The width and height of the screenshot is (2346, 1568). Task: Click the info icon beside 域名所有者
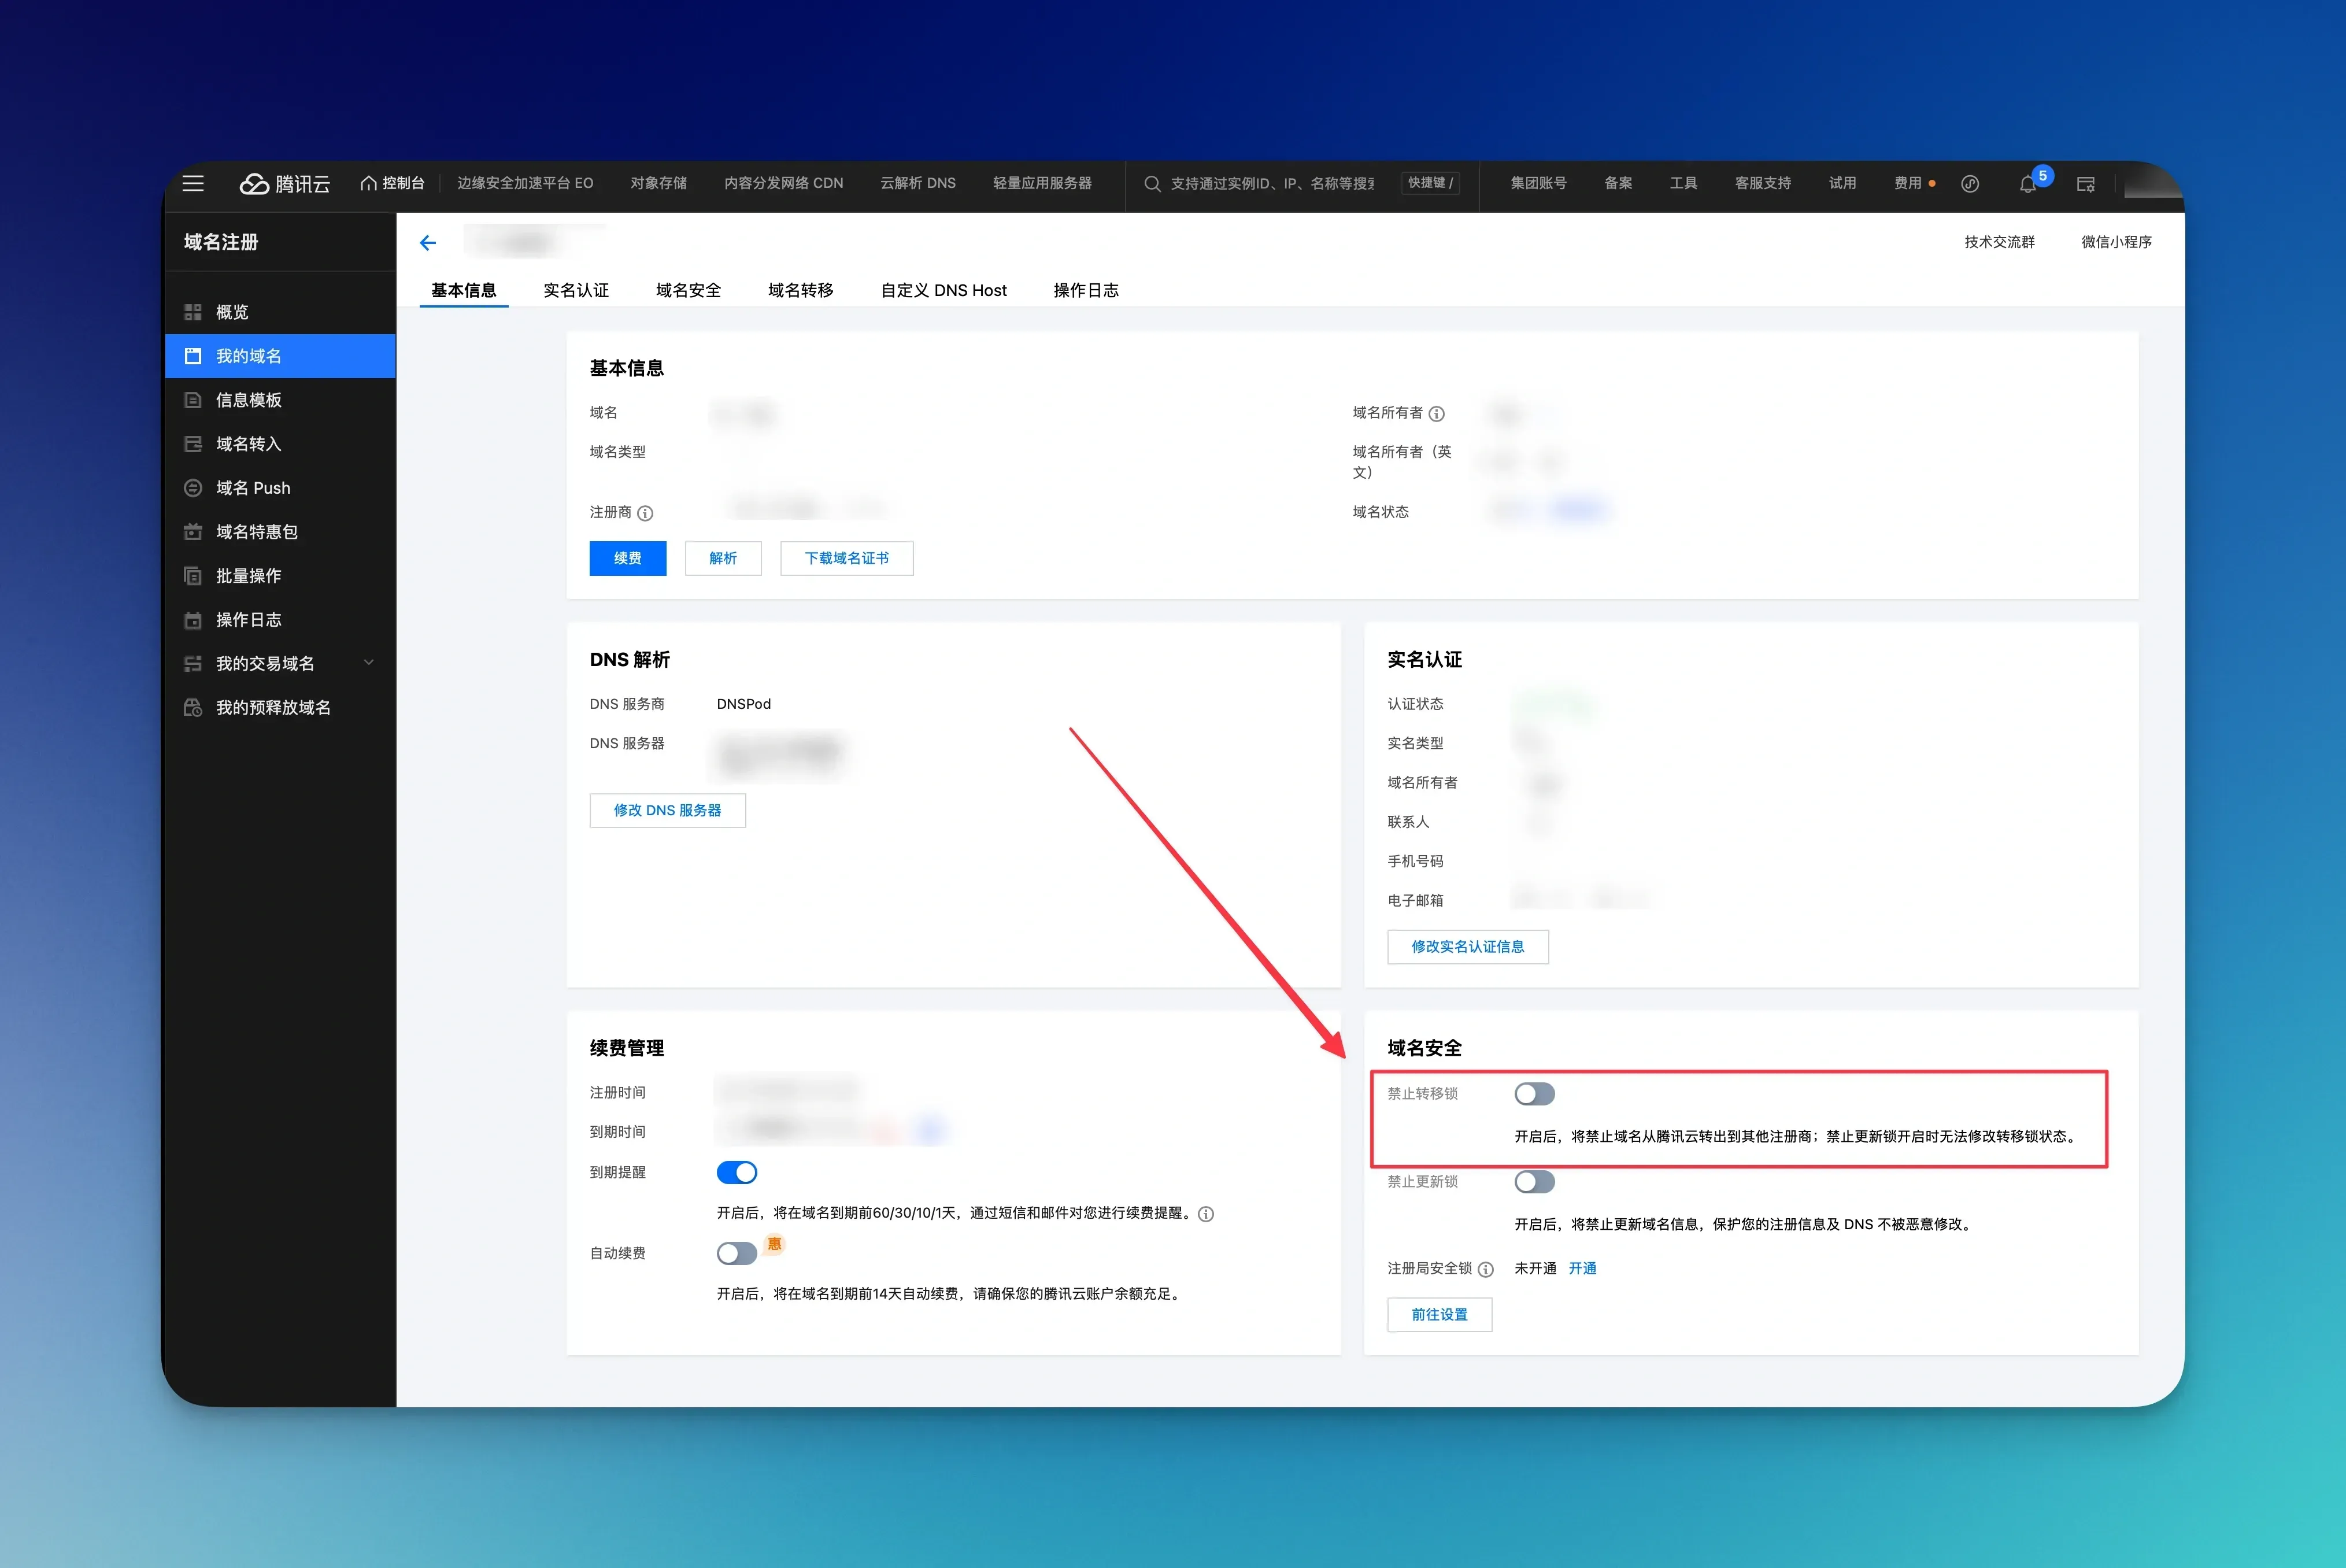click(x=1436, y=413)
